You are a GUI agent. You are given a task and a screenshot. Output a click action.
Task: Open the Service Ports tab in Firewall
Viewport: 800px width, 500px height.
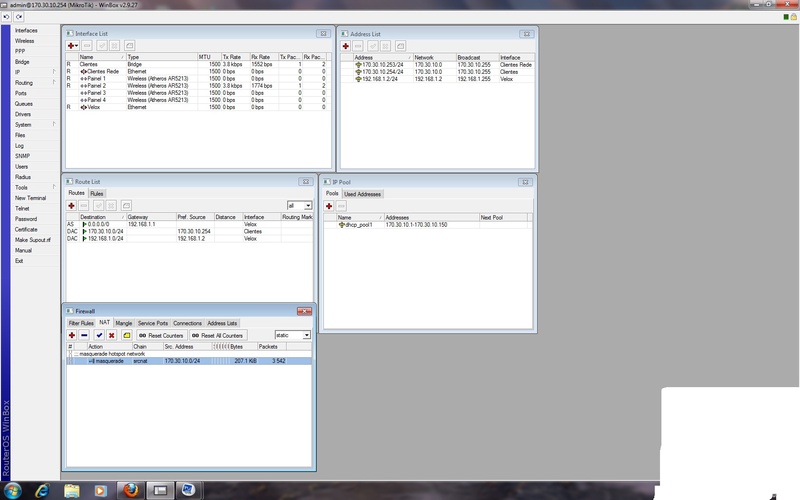pos(153,323)
